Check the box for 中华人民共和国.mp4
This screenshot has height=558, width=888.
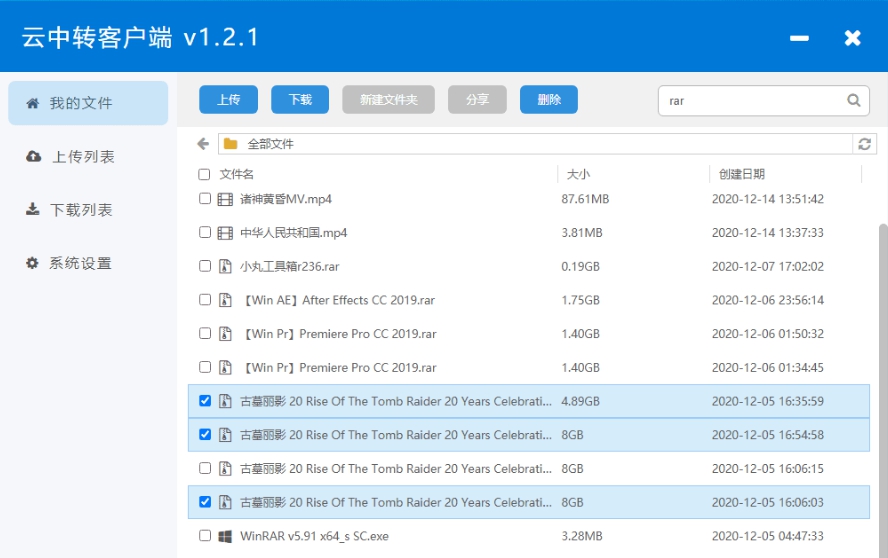coord(205,232)
